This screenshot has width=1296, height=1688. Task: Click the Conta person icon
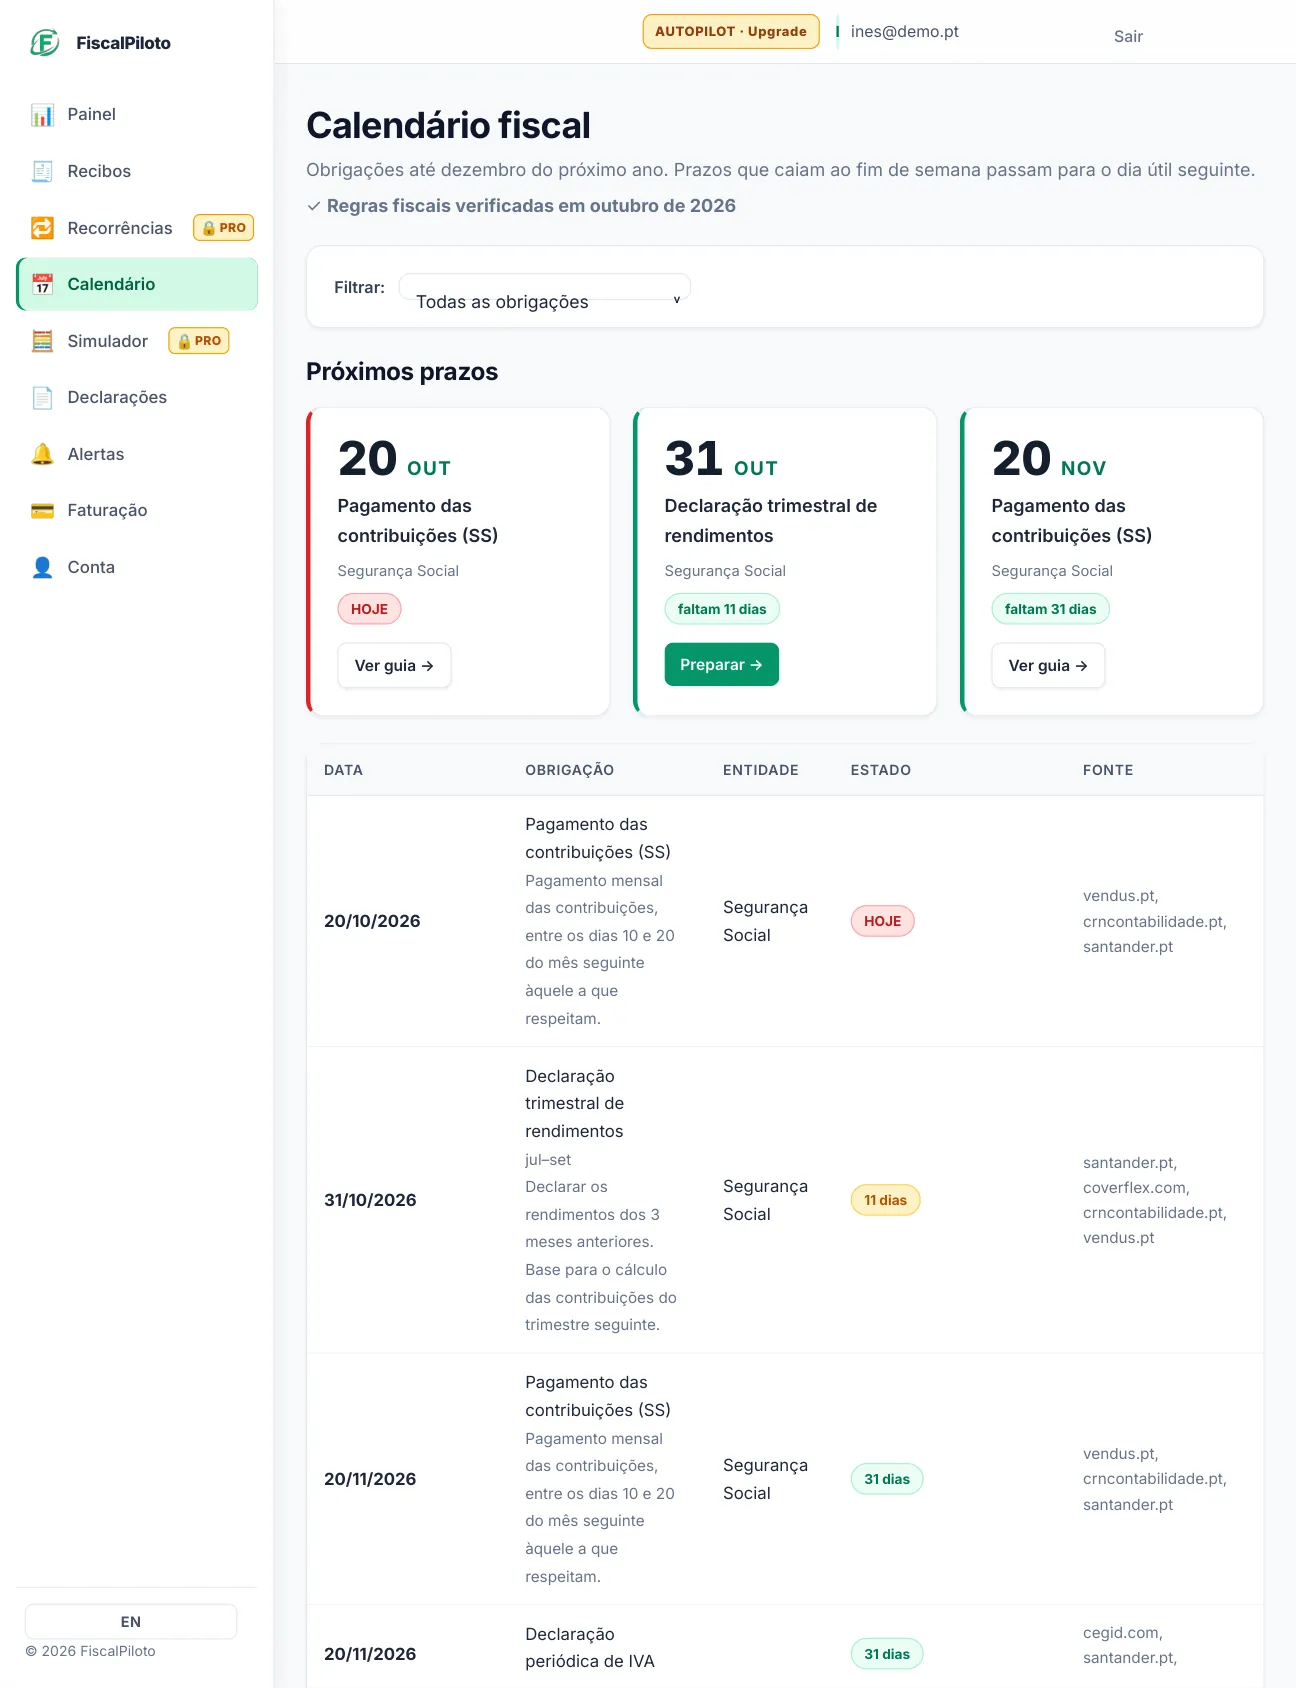pyautogui.click(x=42, y=567)
